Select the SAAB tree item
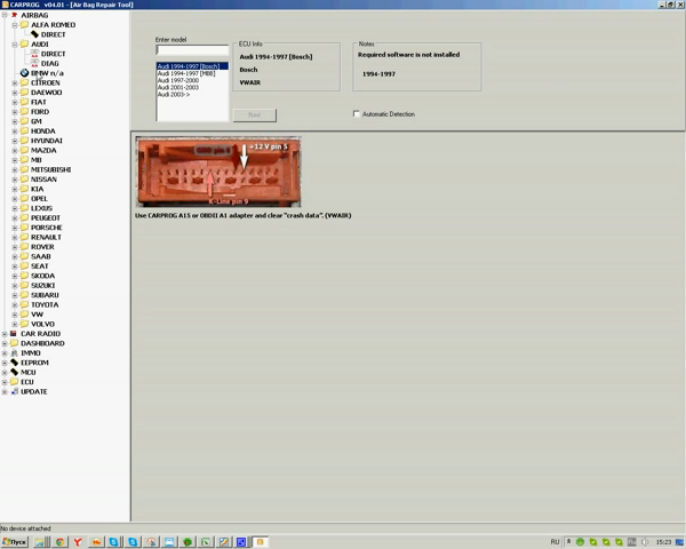 pyautogui.click(x=41, y=256)
